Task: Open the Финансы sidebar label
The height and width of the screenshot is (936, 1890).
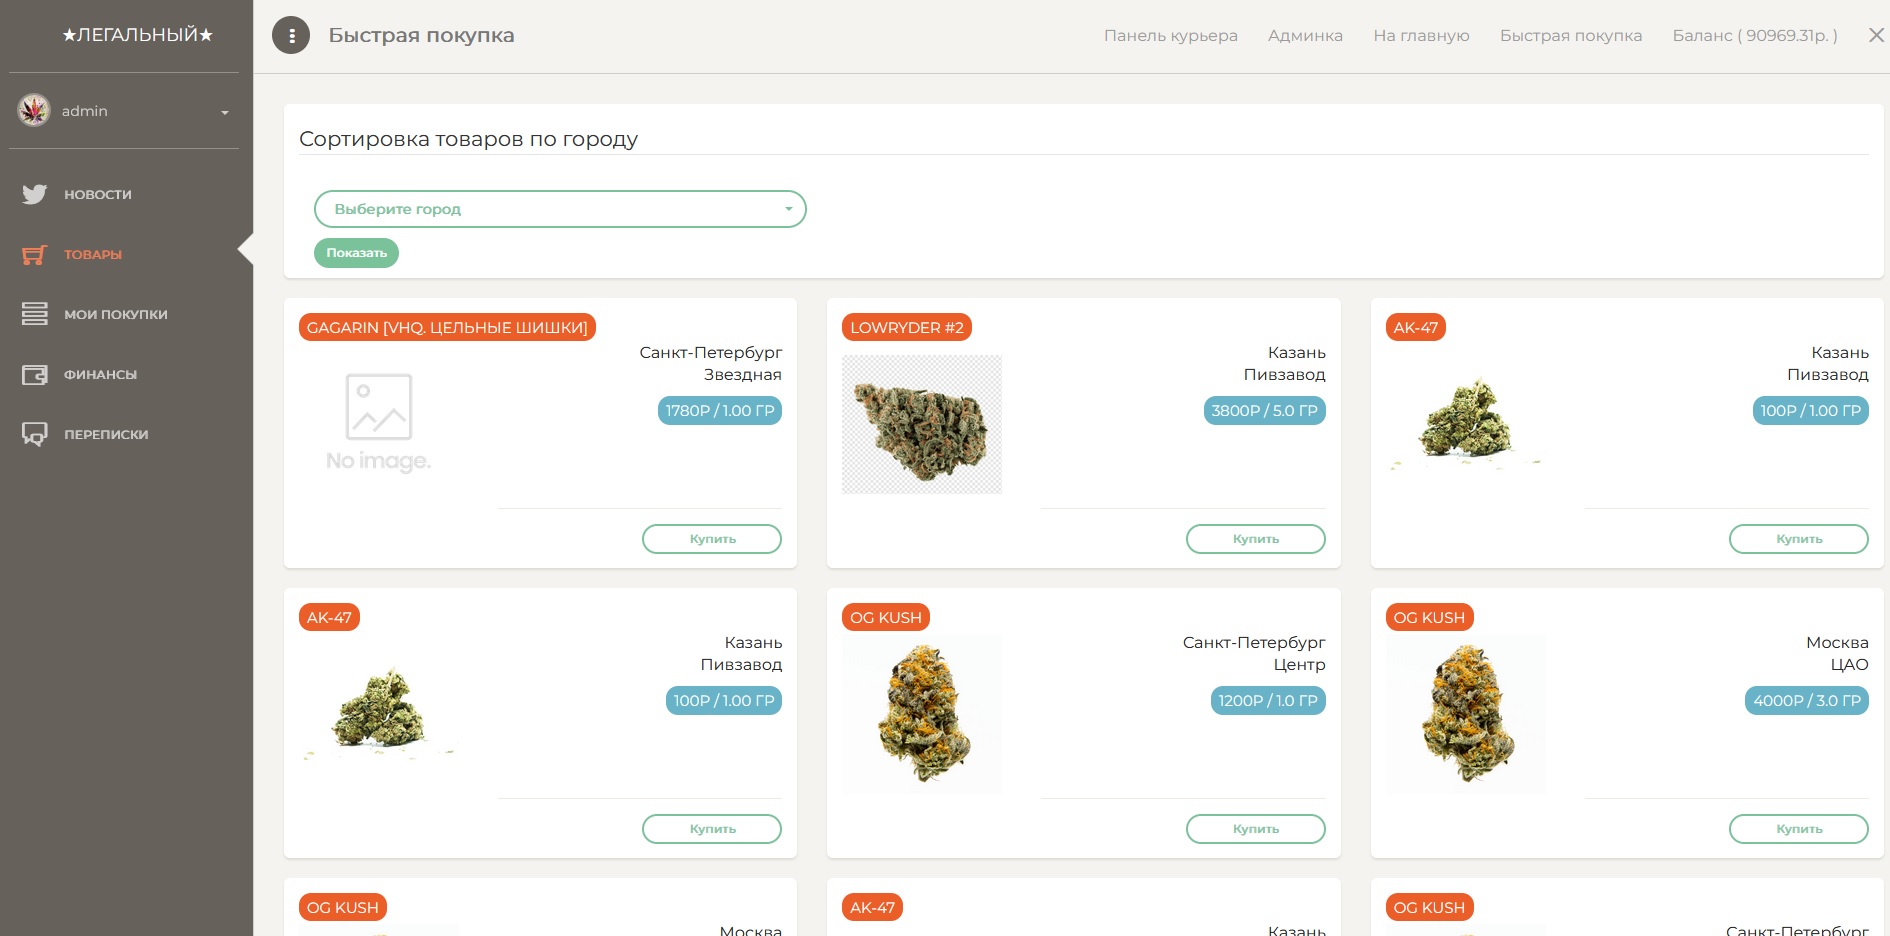Action: coord(101,375)
